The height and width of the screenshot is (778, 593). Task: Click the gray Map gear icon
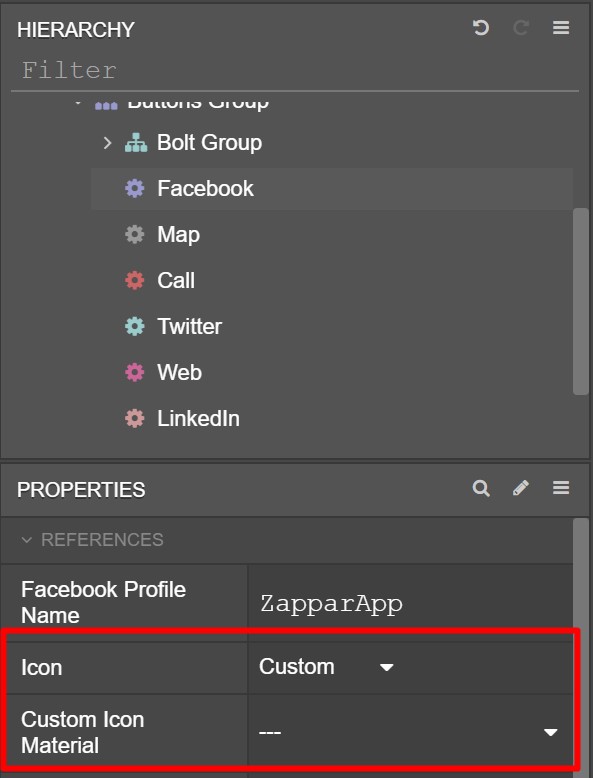tap(134, 234)
